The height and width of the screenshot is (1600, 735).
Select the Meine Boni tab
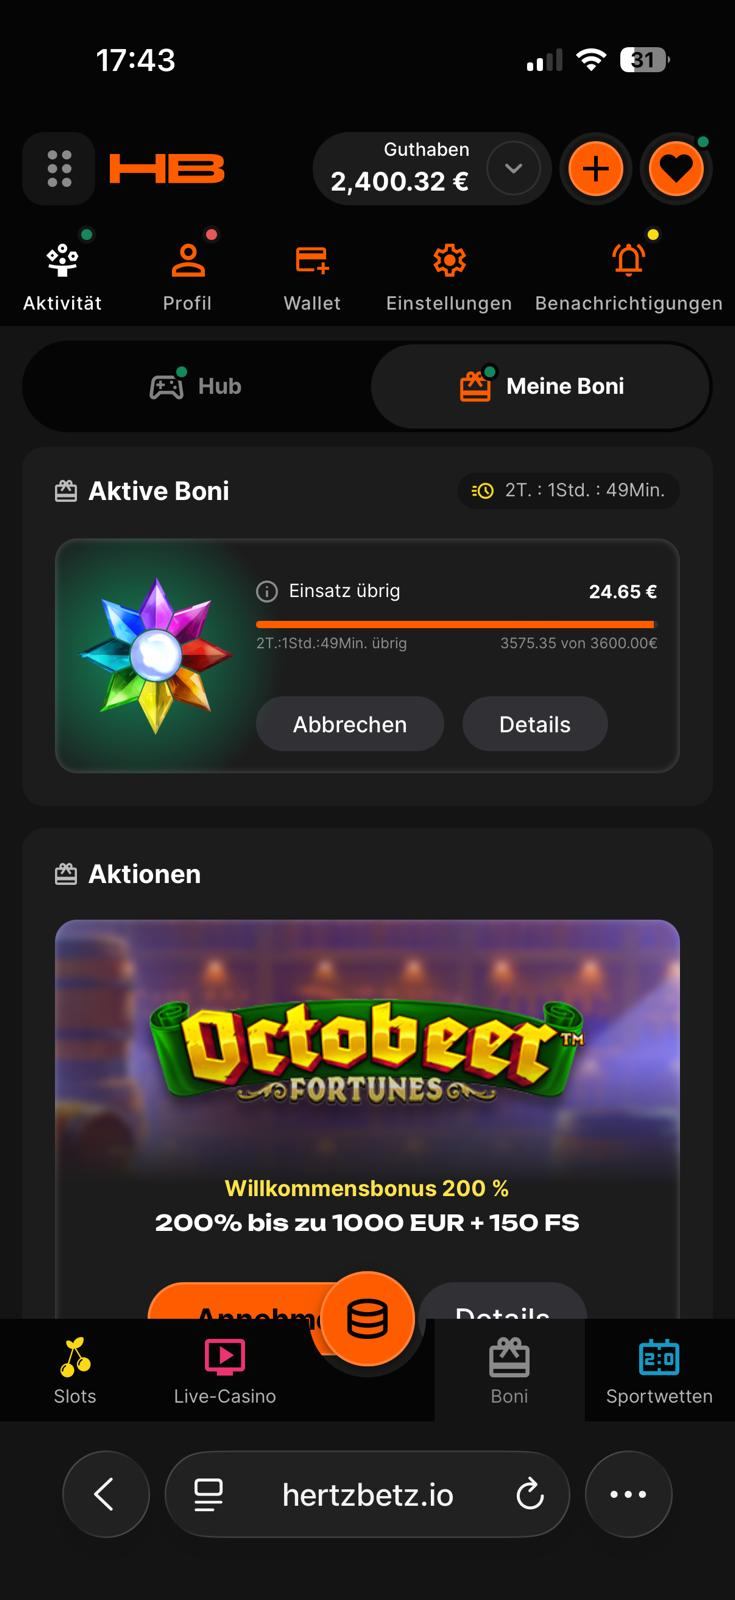(x=541, y=386)
